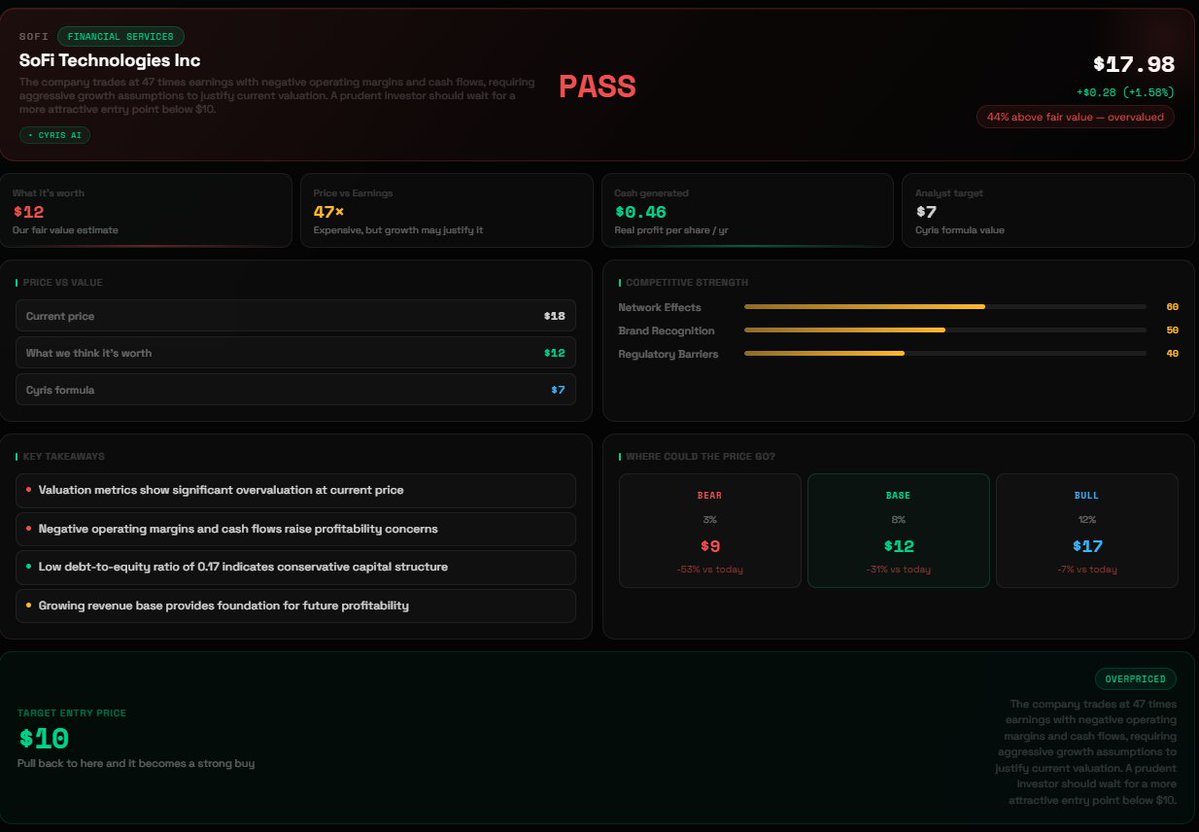Click 'Expensive, but growth may justify it' note

[398, 230]
